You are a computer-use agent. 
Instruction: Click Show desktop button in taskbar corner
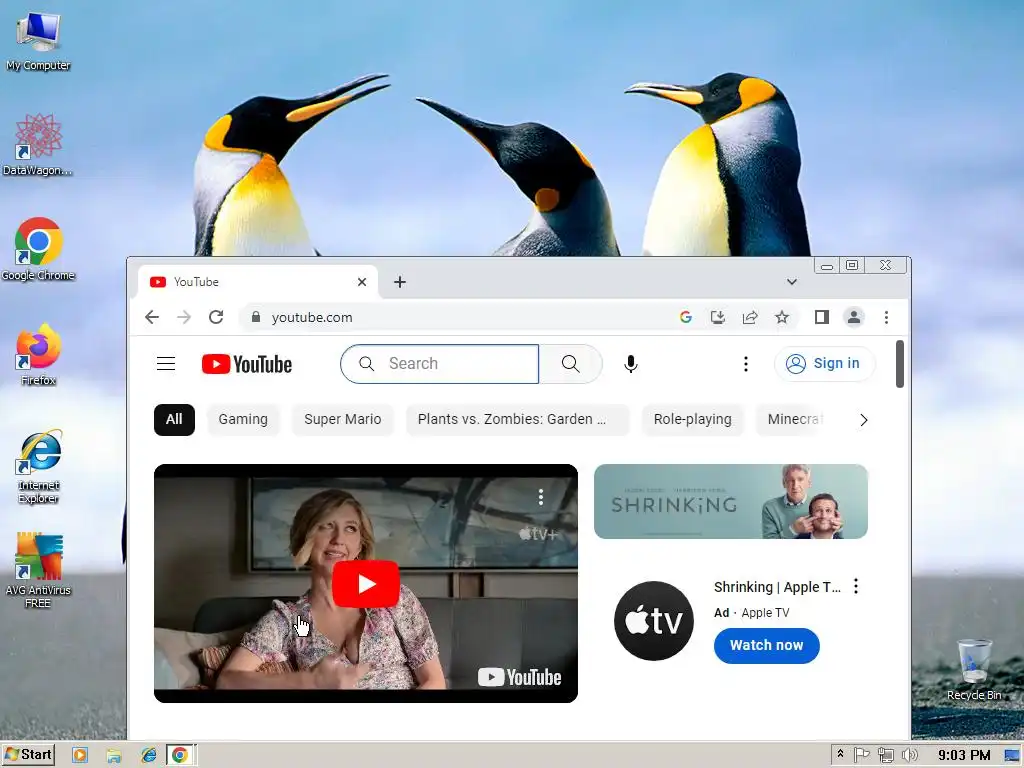tap(1012, 756)
